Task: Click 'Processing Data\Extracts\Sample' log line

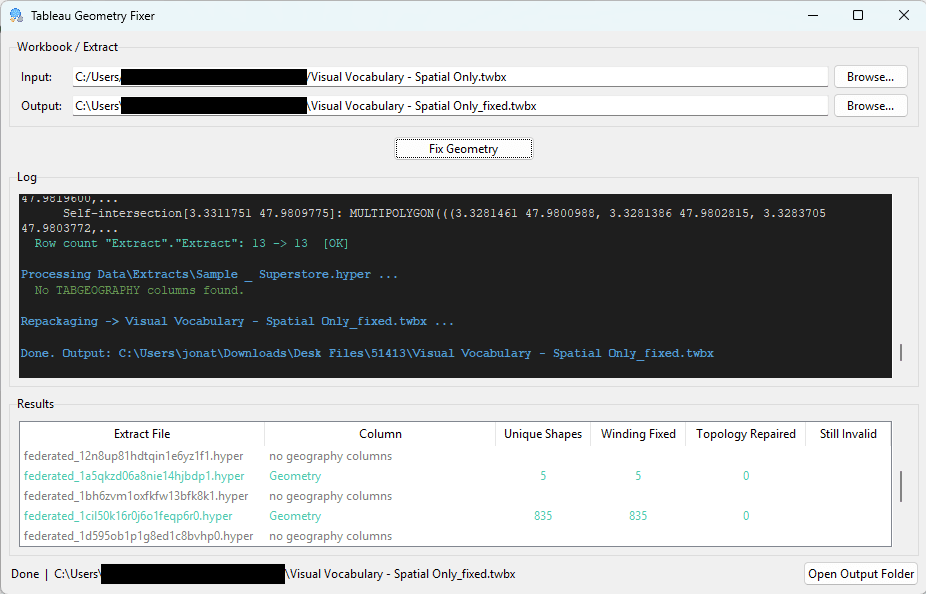Action: tap(210, 274)
